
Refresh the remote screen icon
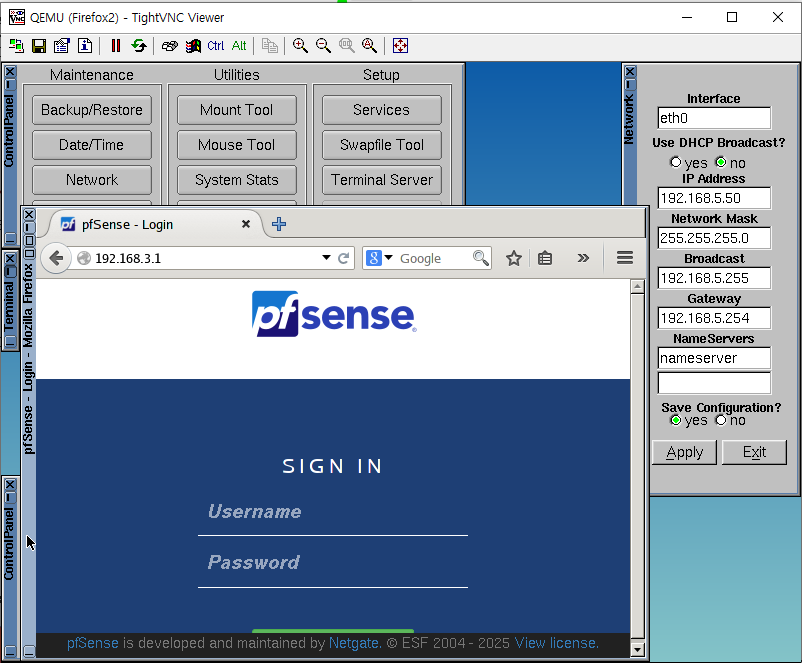click(x=139, y=46)
